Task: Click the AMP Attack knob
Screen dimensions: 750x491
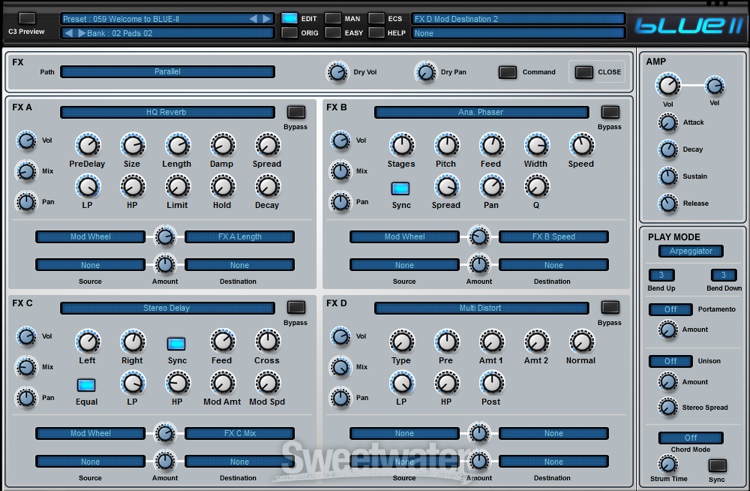Action: 668,123
